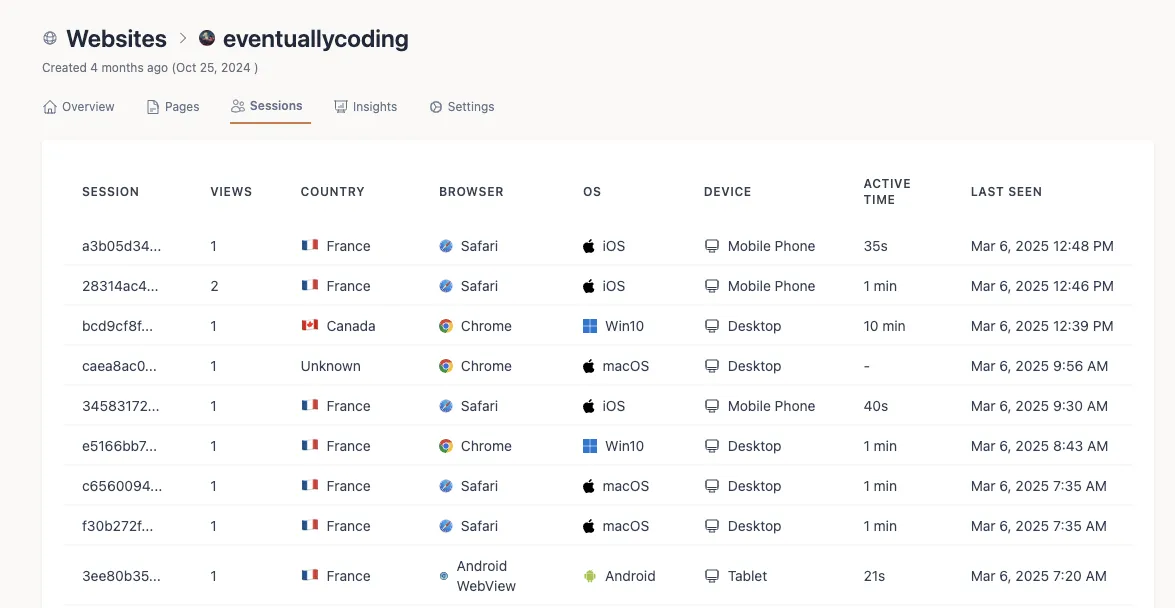Click the Canada flag icon
This screenshot has width=1175, height=608.
(310, 326)
